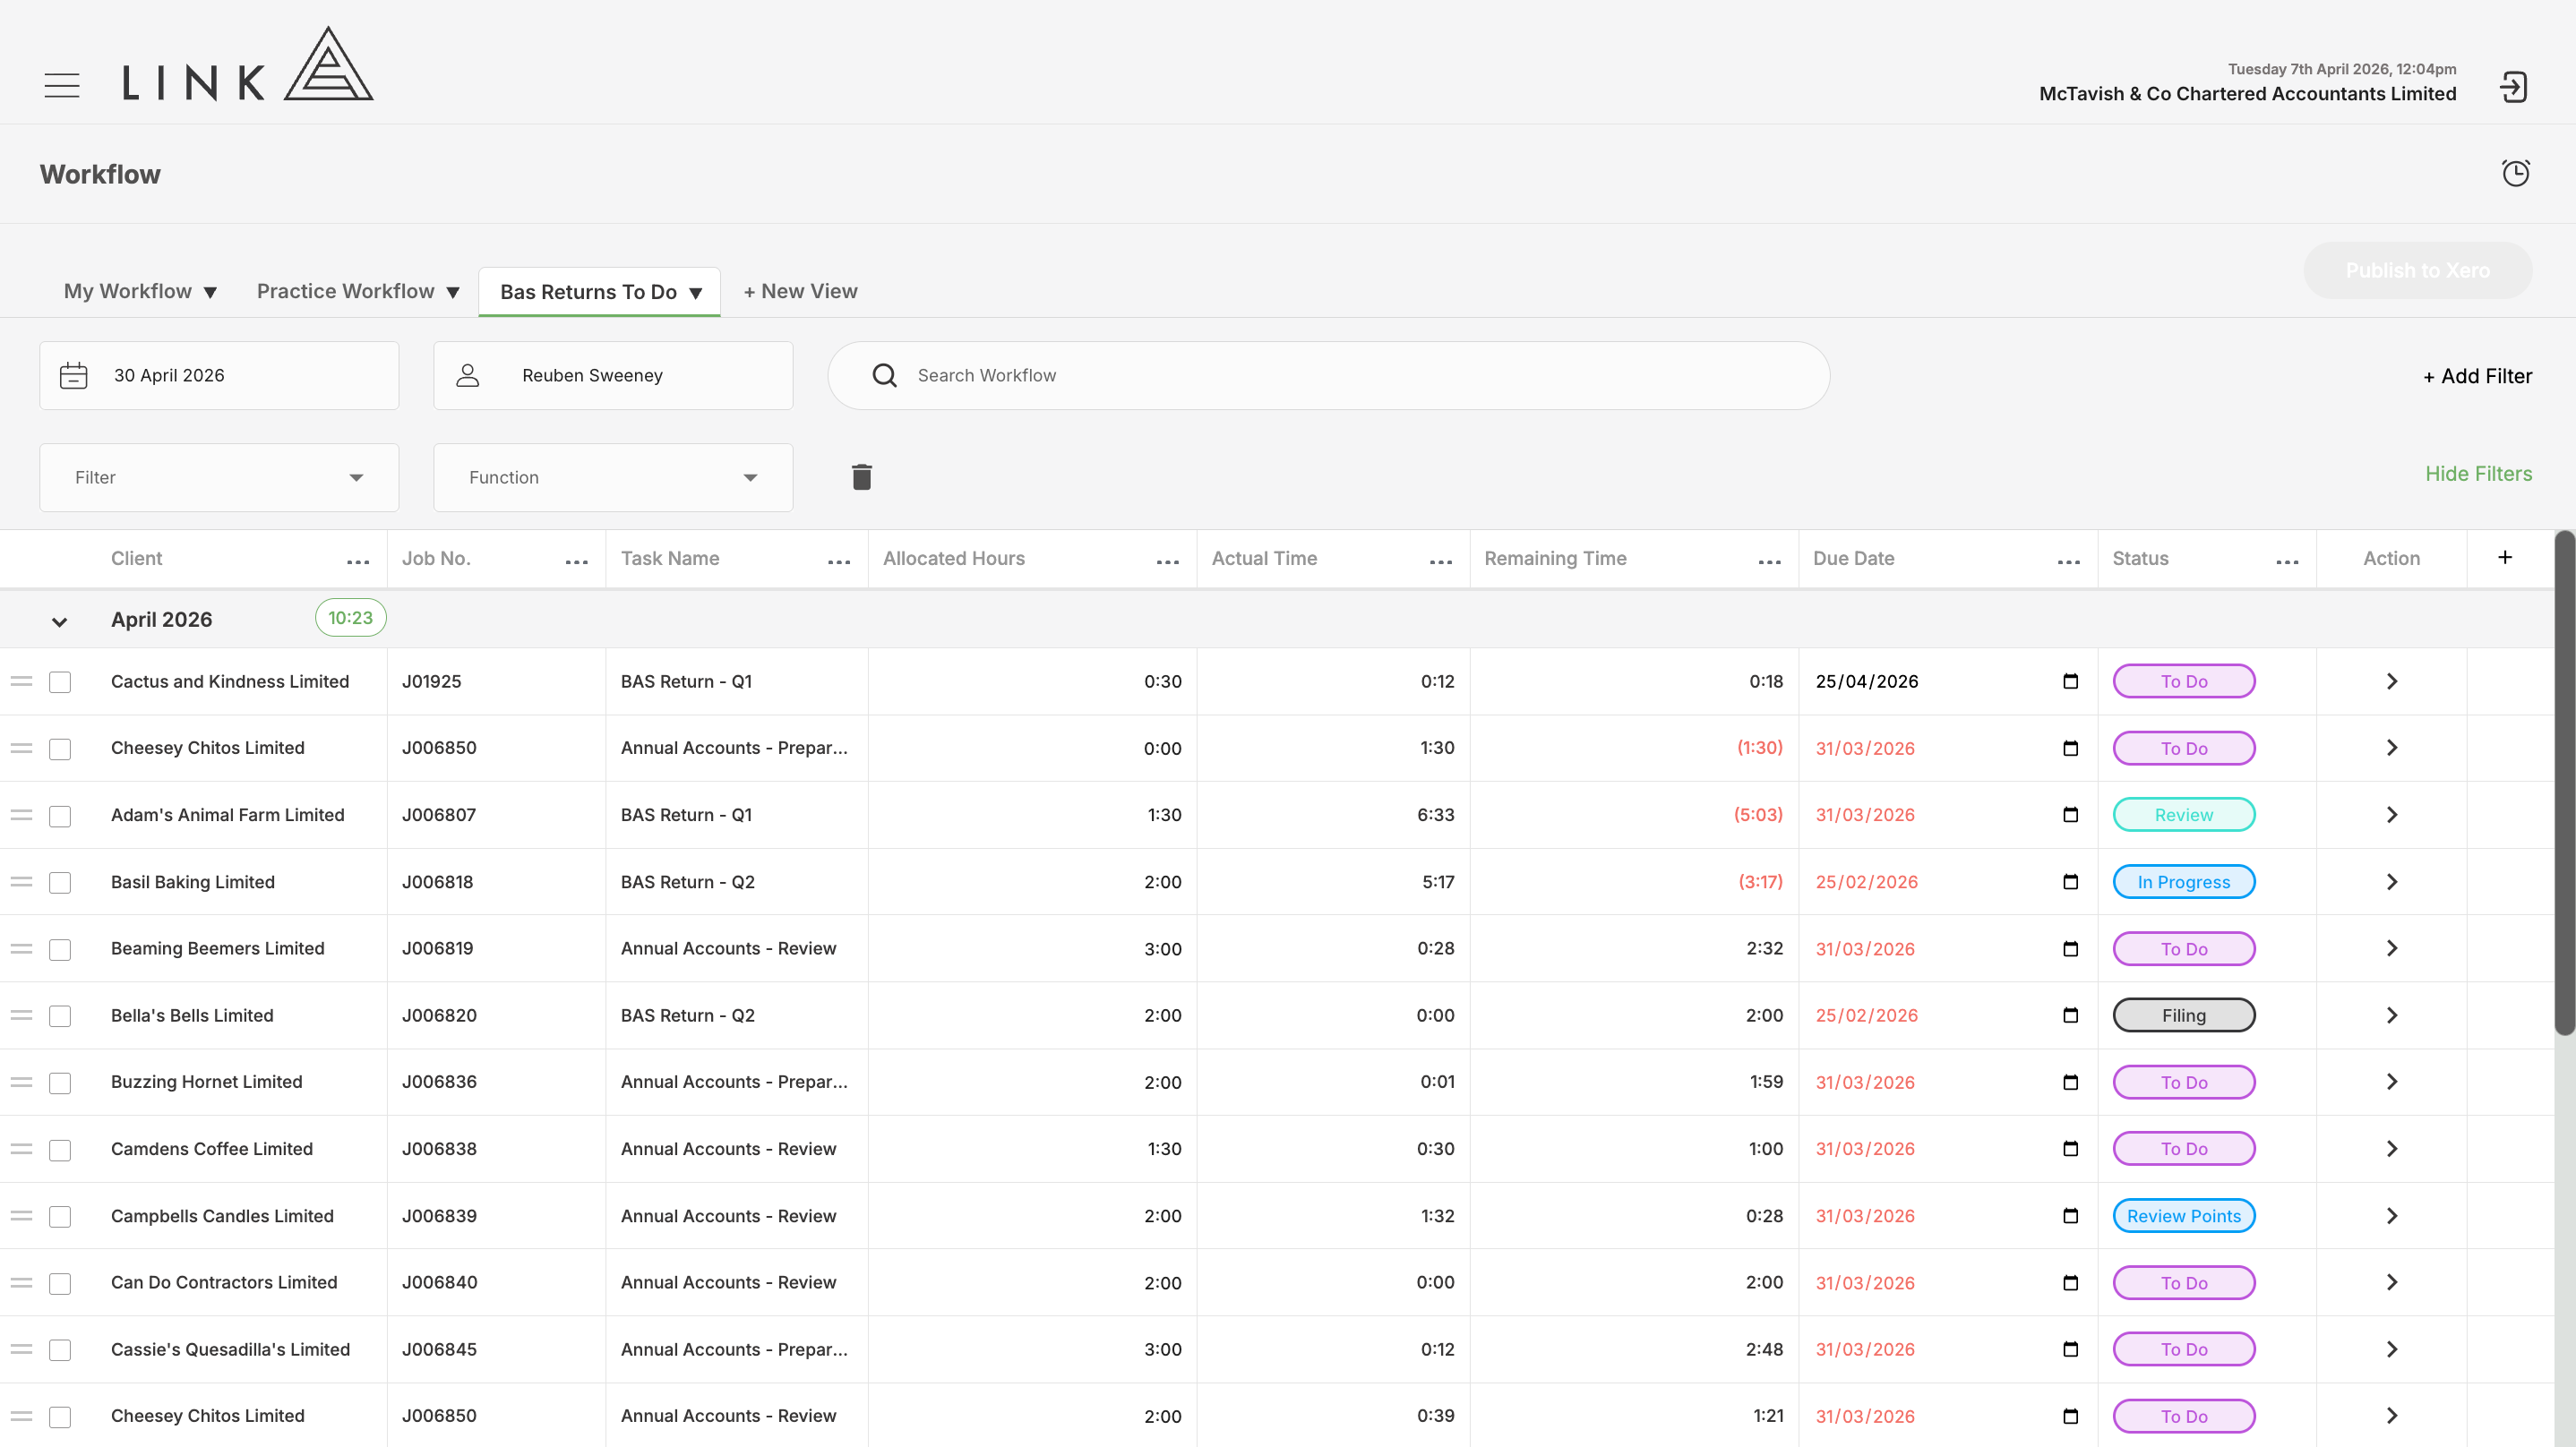2576x1447 pixels.
Task: Open Remaining Time column options menu
Action: coord(1770,562)
